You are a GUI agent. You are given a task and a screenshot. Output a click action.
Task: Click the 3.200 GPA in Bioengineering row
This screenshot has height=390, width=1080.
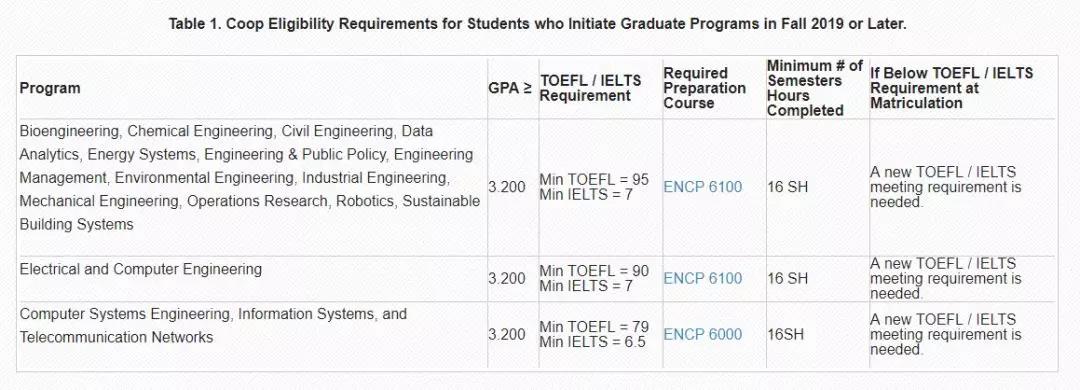(507, 187)
